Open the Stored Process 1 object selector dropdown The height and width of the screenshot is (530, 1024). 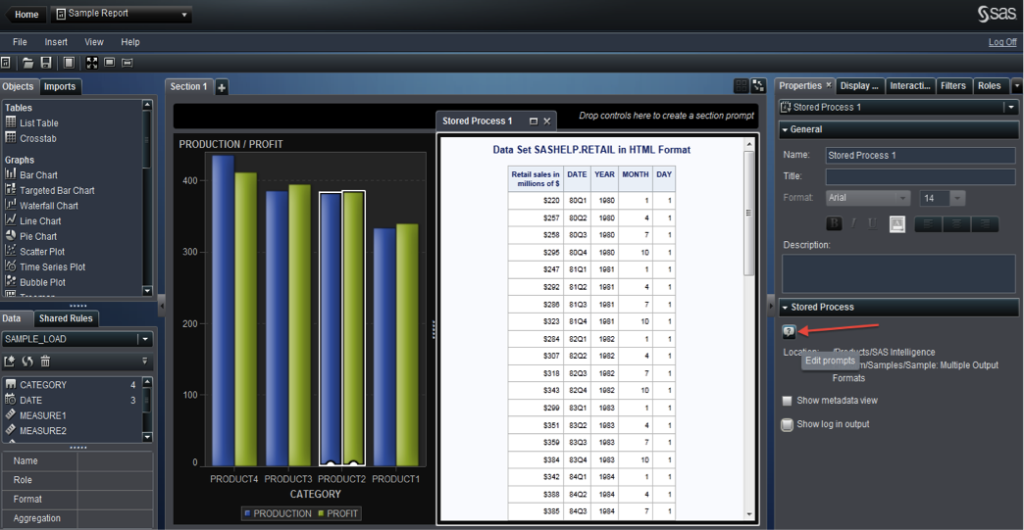click(x=1011, y=108)
